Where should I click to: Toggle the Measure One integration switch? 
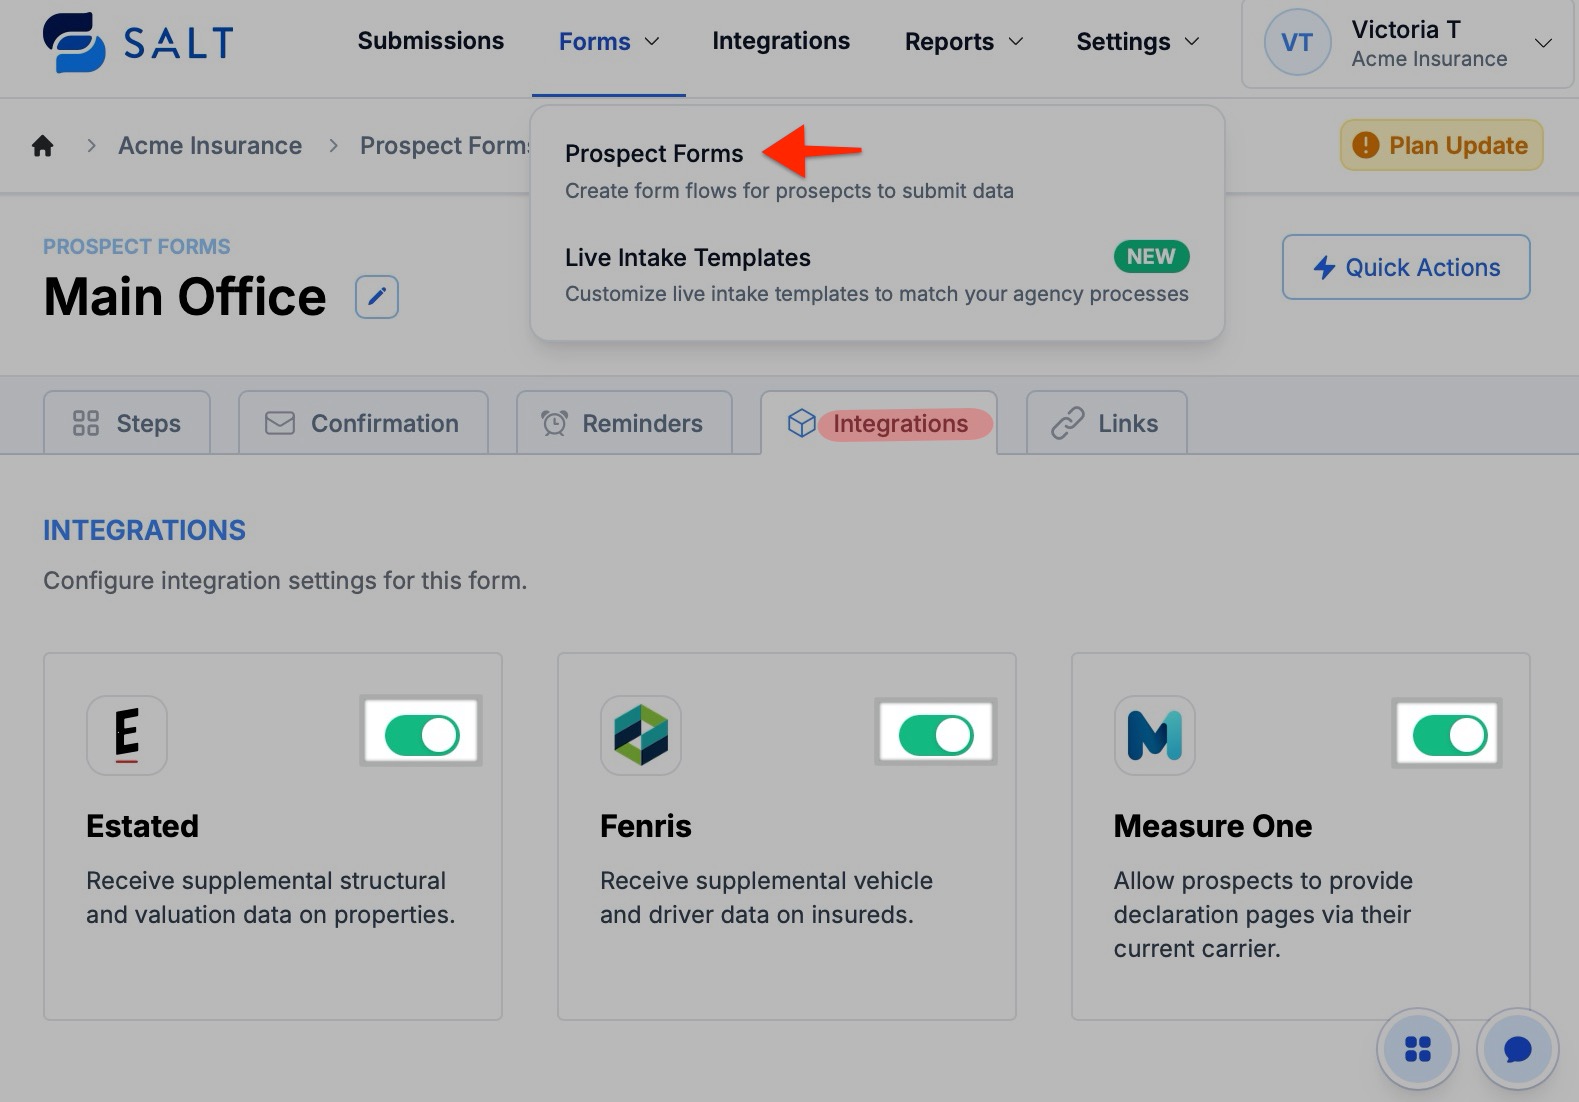click(1449, 735)
